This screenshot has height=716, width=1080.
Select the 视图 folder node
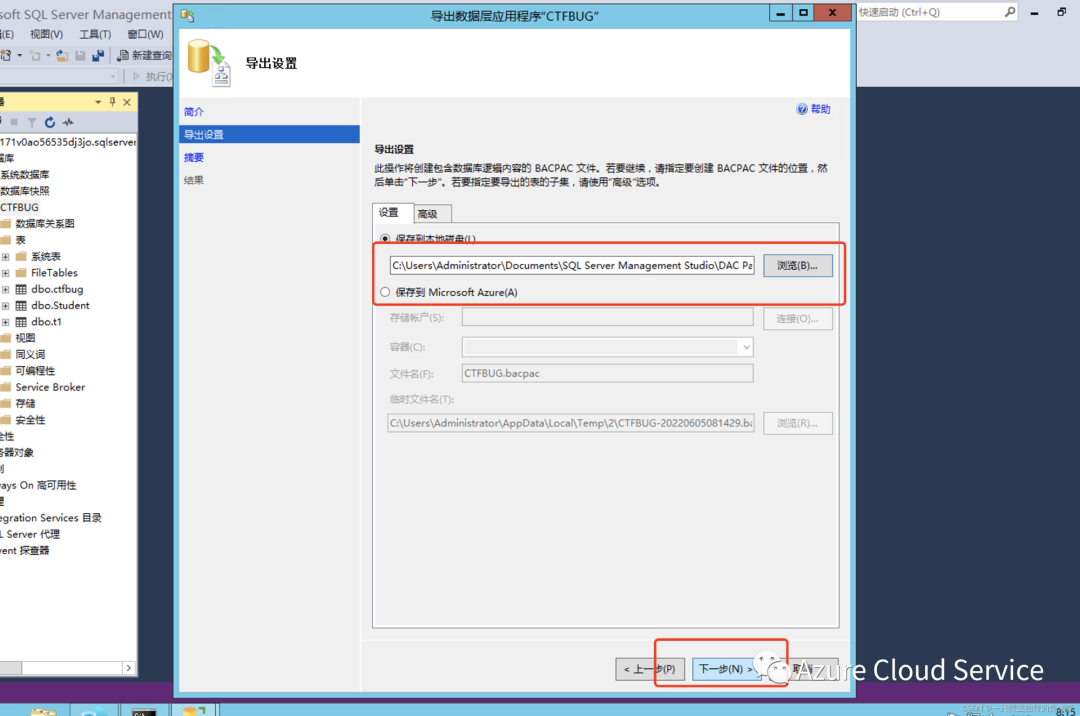click(25, 338)
